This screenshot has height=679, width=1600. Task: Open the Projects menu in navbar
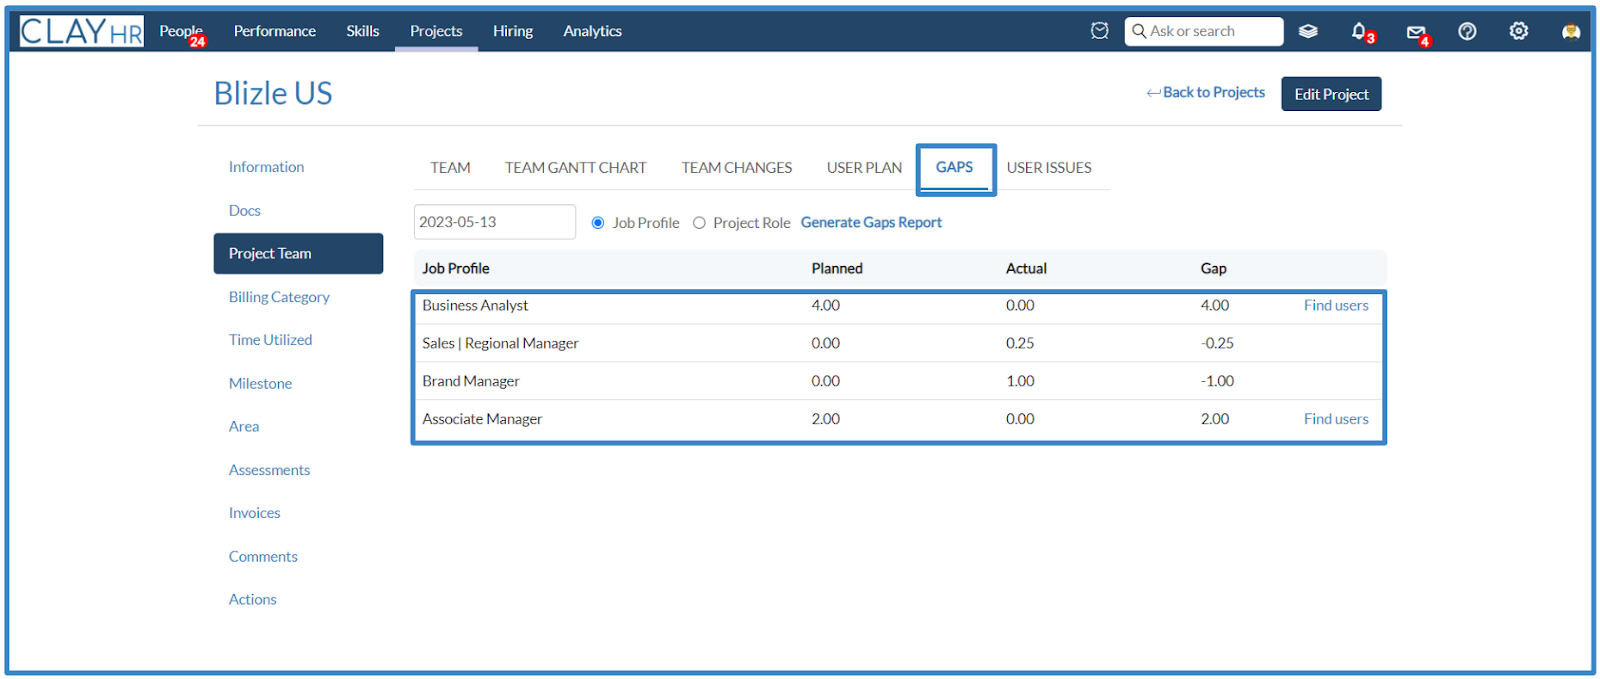pyautogui.click(x=436, y=31)
